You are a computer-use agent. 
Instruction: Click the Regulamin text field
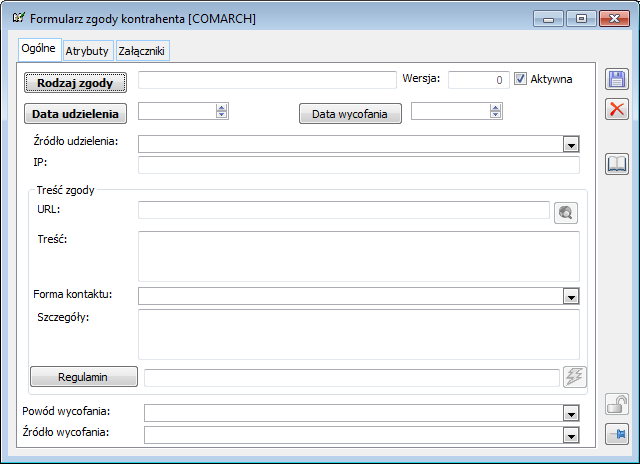coord(351,377)
